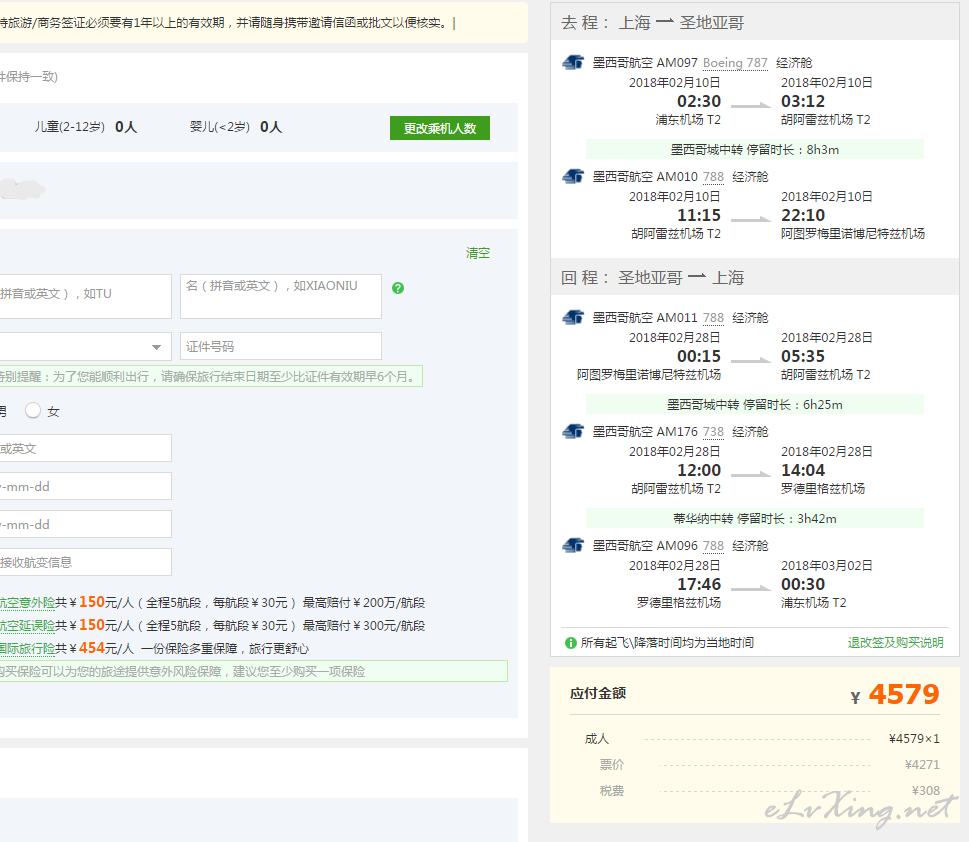Open the green question mark name help
Viewport: 969px width, 842px height.
click(x=398, y=287)
